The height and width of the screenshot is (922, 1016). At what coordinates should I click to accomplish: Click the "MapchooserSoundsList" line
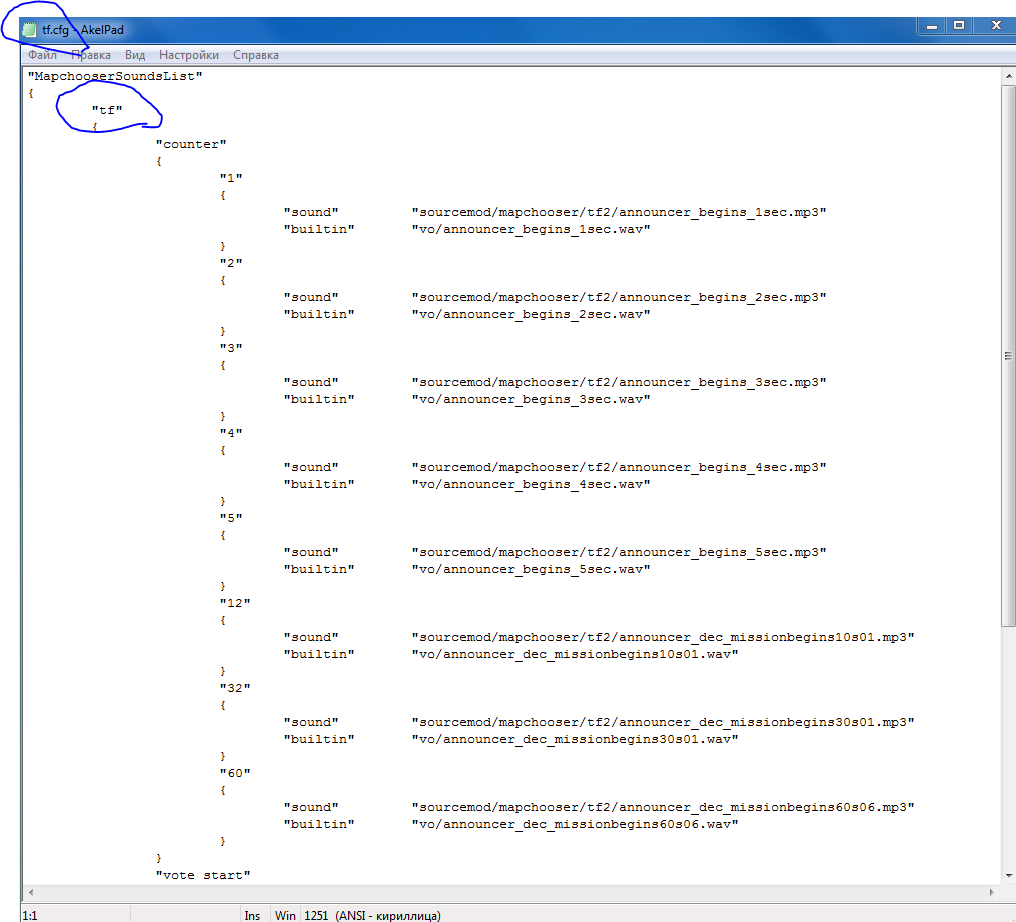point(115,76)
